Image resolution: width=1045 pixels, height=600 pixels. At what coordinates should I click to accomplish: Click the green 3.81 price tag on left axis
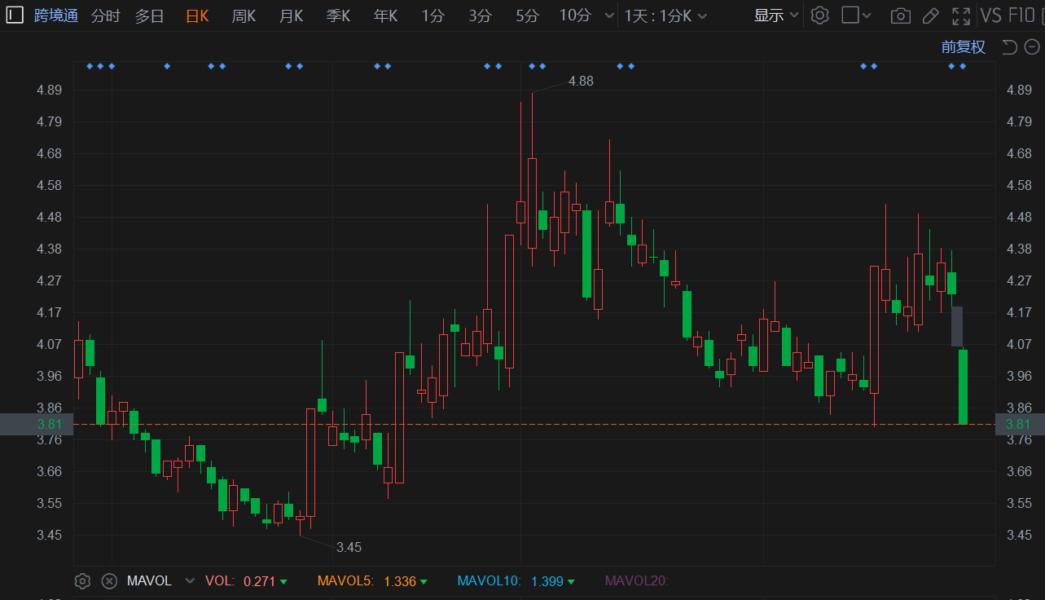click(x=37, y=424)
